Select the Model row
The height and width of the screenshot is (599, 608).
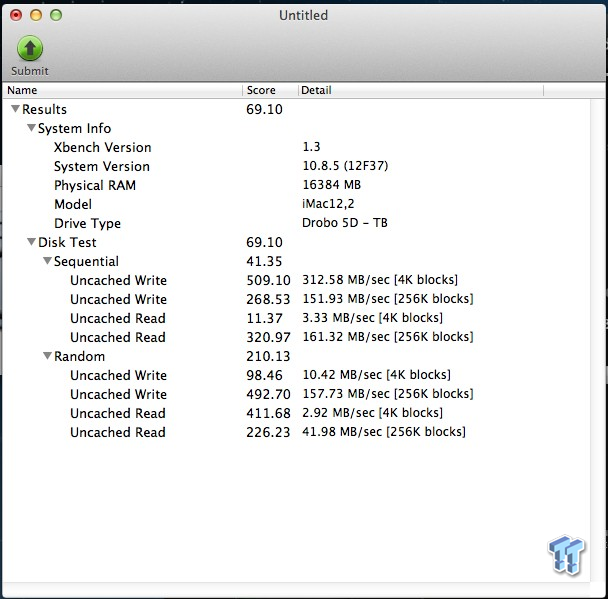coord(296,204)
